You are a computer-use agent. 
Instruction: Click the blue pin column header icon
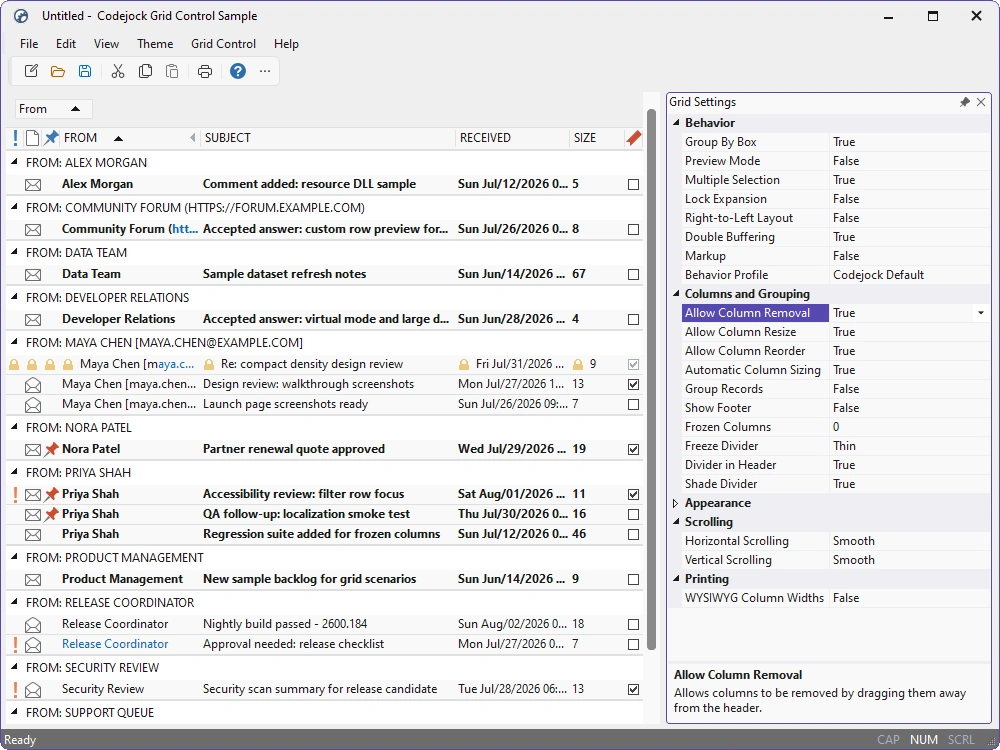click(51, 138)
